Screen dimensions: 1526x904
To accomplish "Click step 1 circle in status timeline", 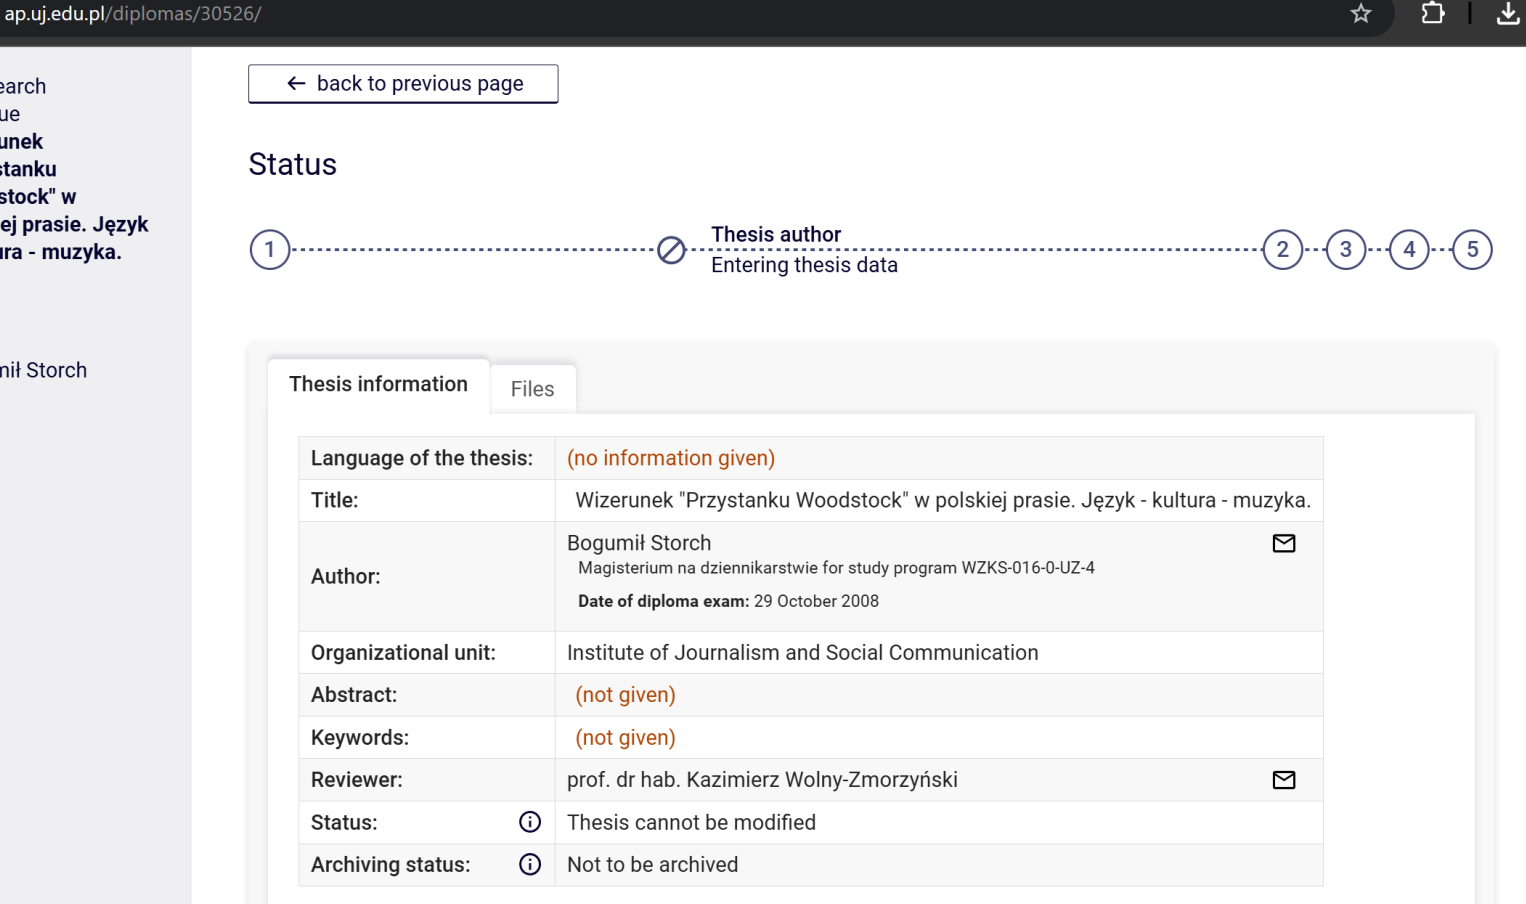I will tap(270, 250).
